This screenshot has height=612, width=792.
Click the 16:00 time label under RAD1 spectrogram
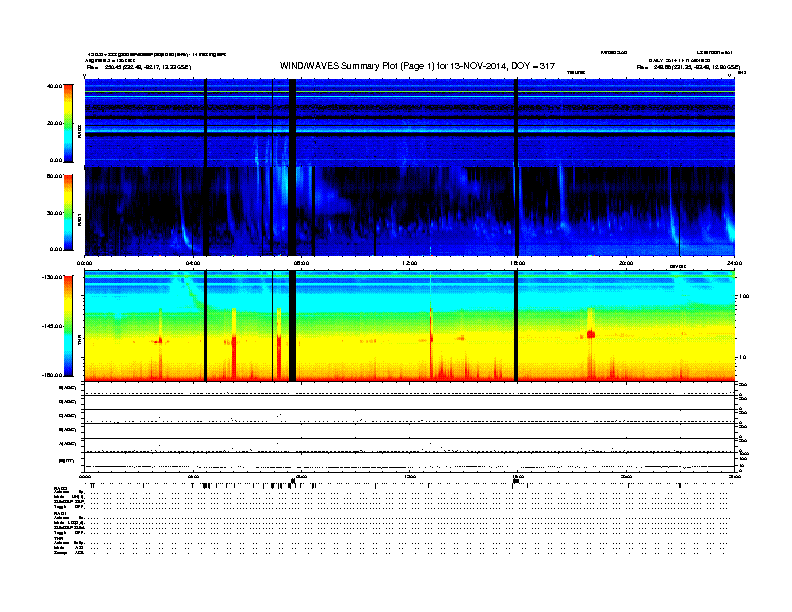pos(518,263)
